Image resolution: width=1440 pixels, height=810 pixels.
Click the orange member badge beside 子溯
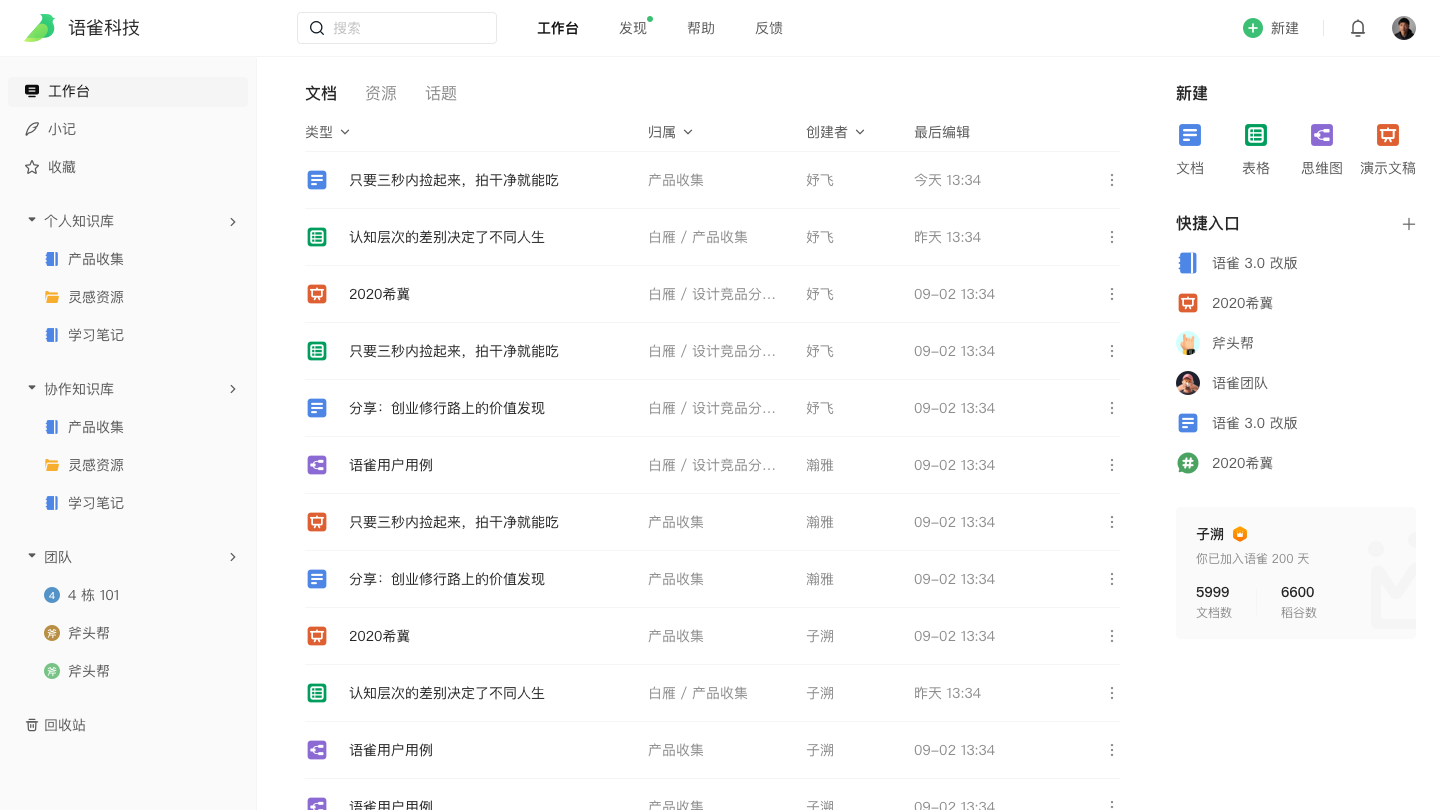tap(1240, 534)
